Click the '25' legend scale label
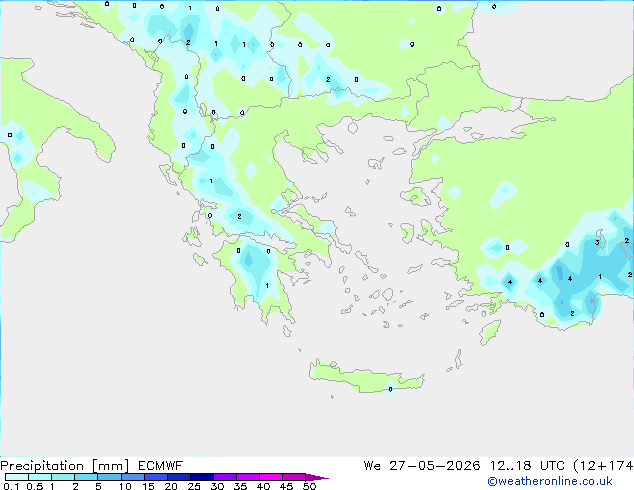The width and height of the screenshot is (634, 490). (x=194, y=486)
